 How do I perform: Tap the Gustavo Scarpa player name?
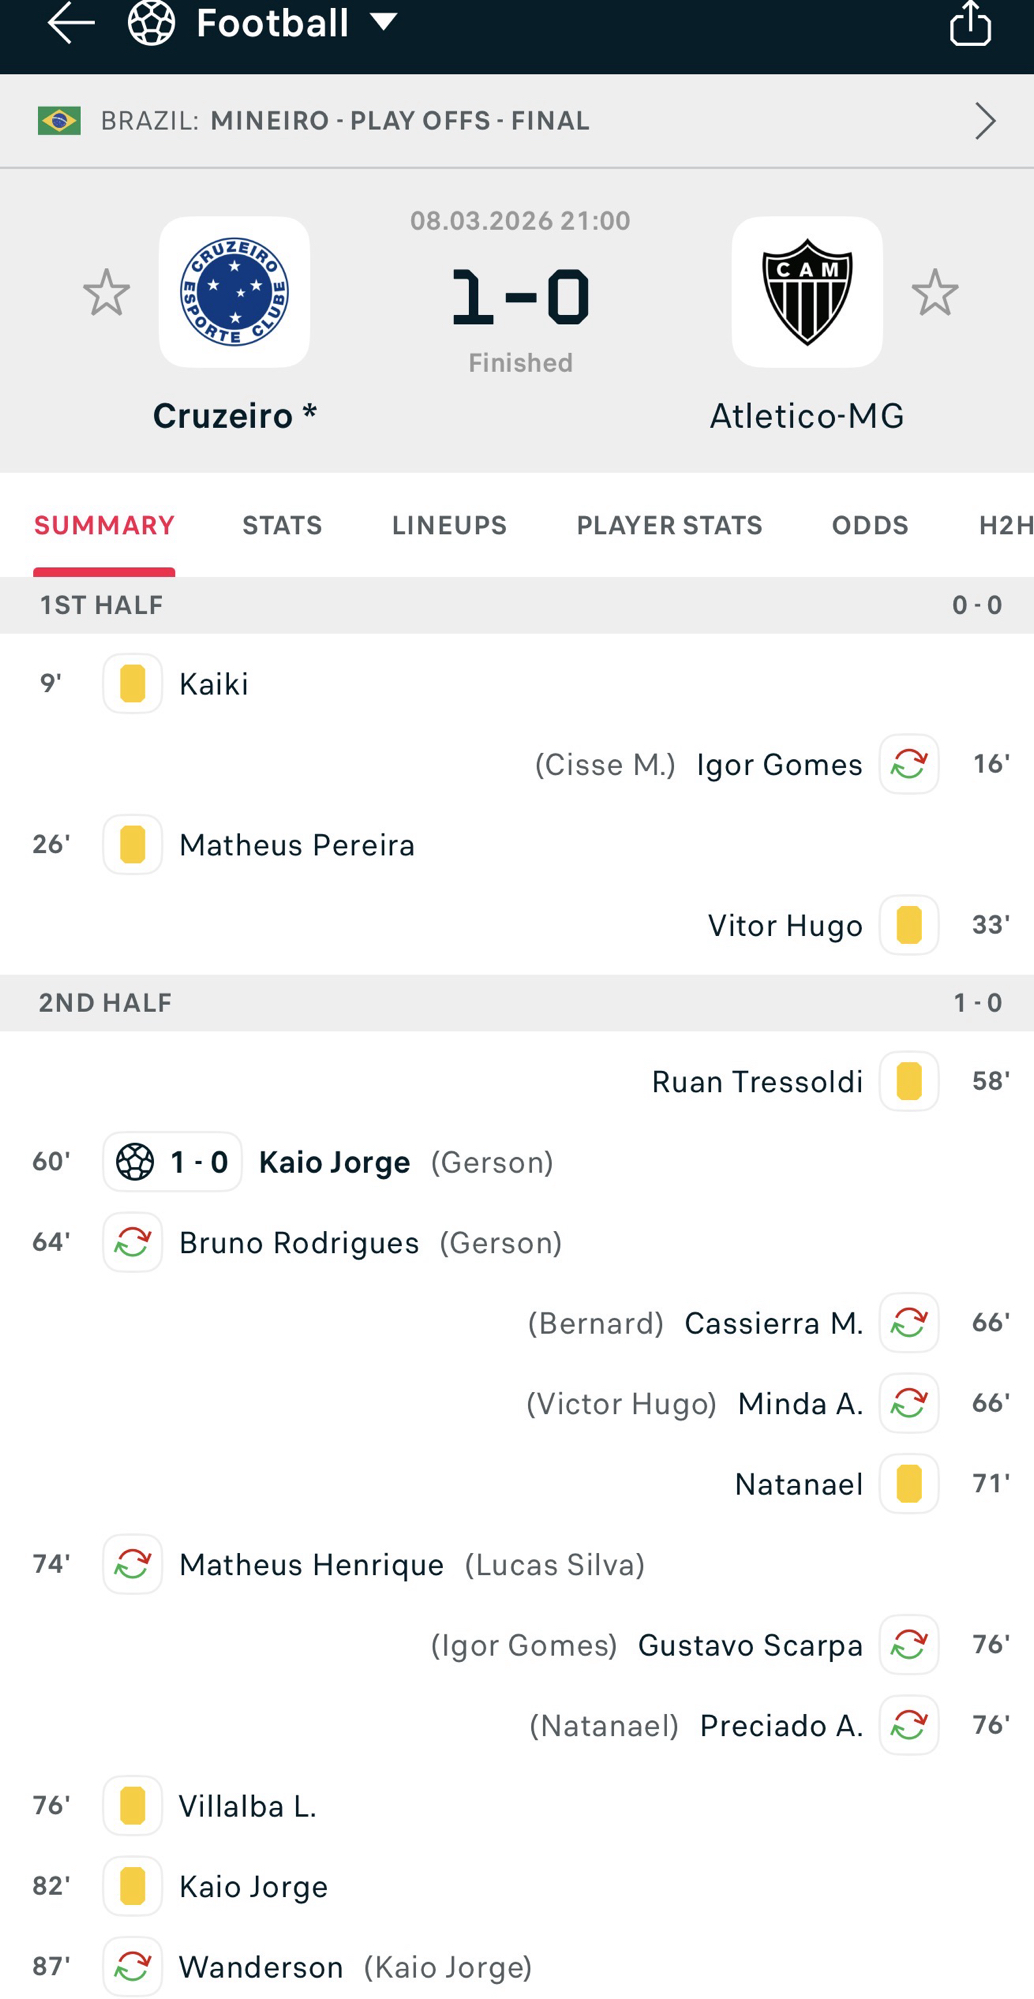[750, 1645]
